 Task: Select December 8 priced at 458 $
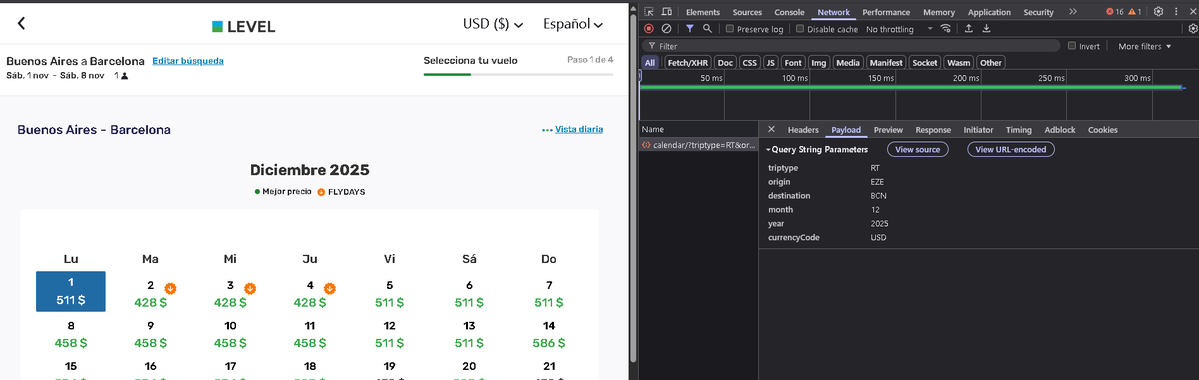coord(71,334)
